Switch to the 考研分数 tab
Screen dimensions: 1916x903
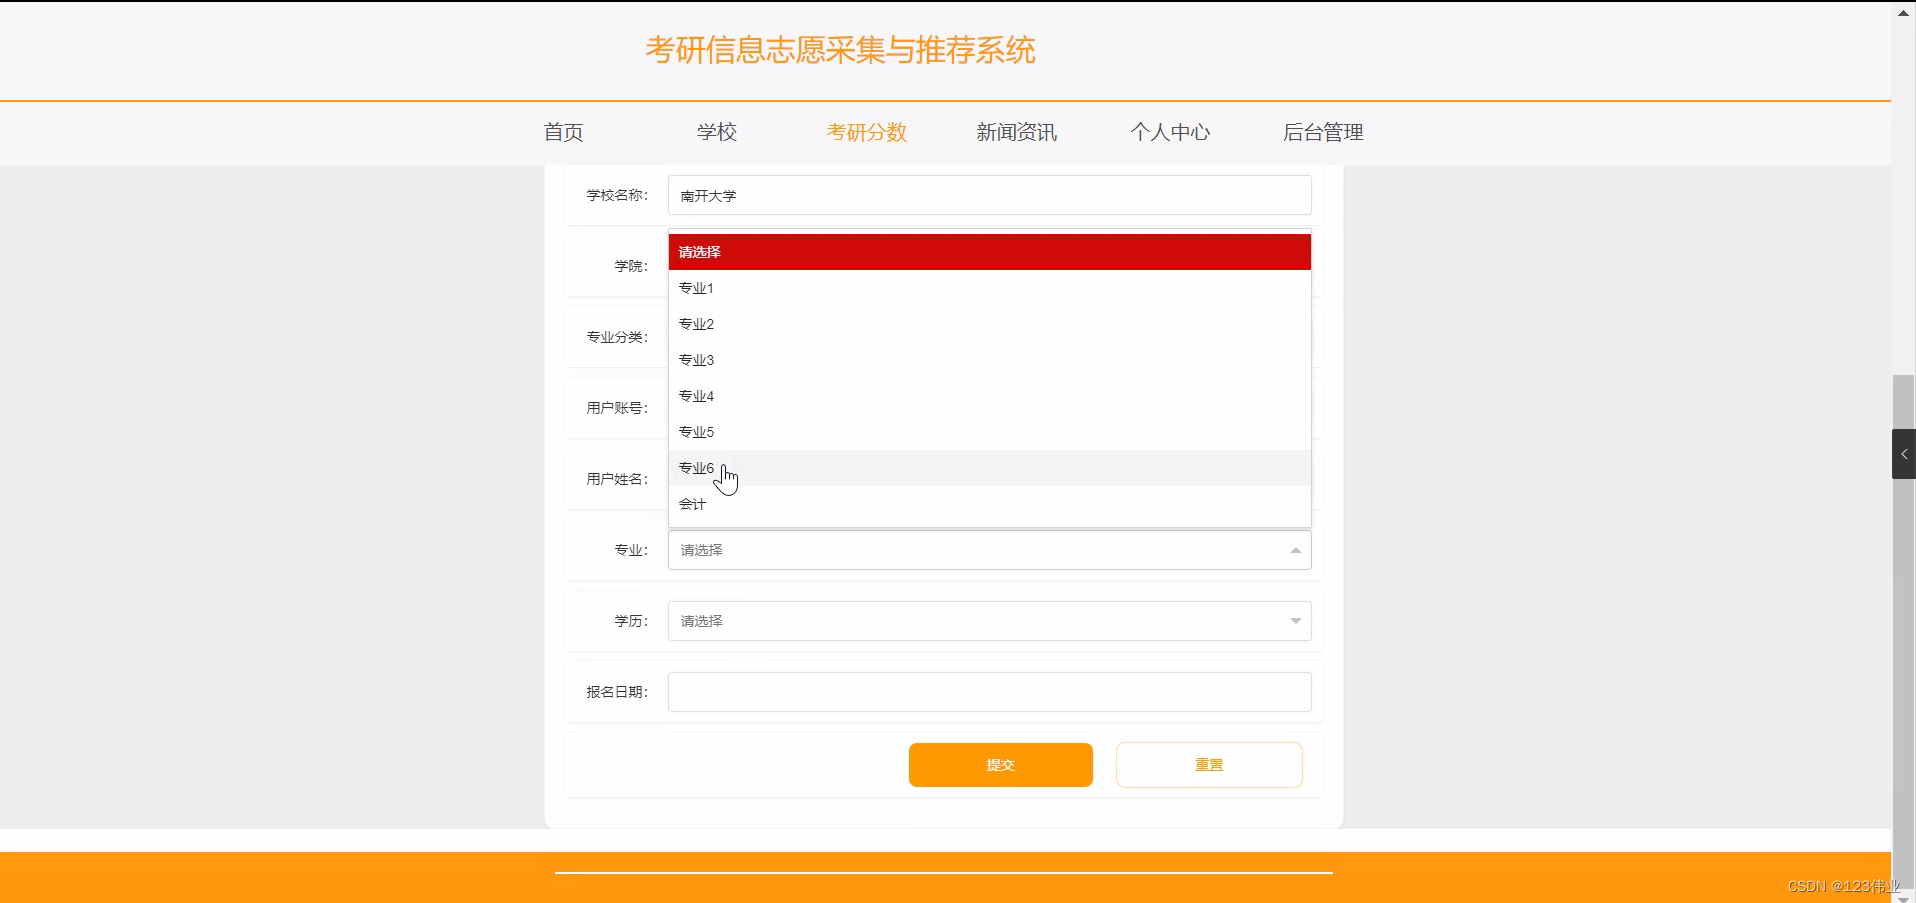coord(865,131)
